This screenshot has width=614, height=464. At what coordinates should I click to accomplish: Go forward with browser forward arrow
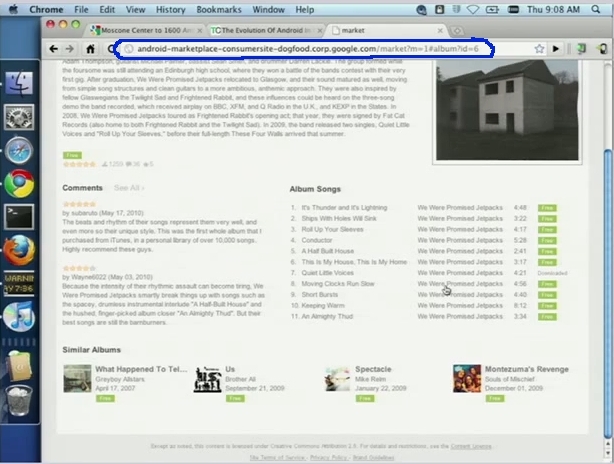coord(70,49)
